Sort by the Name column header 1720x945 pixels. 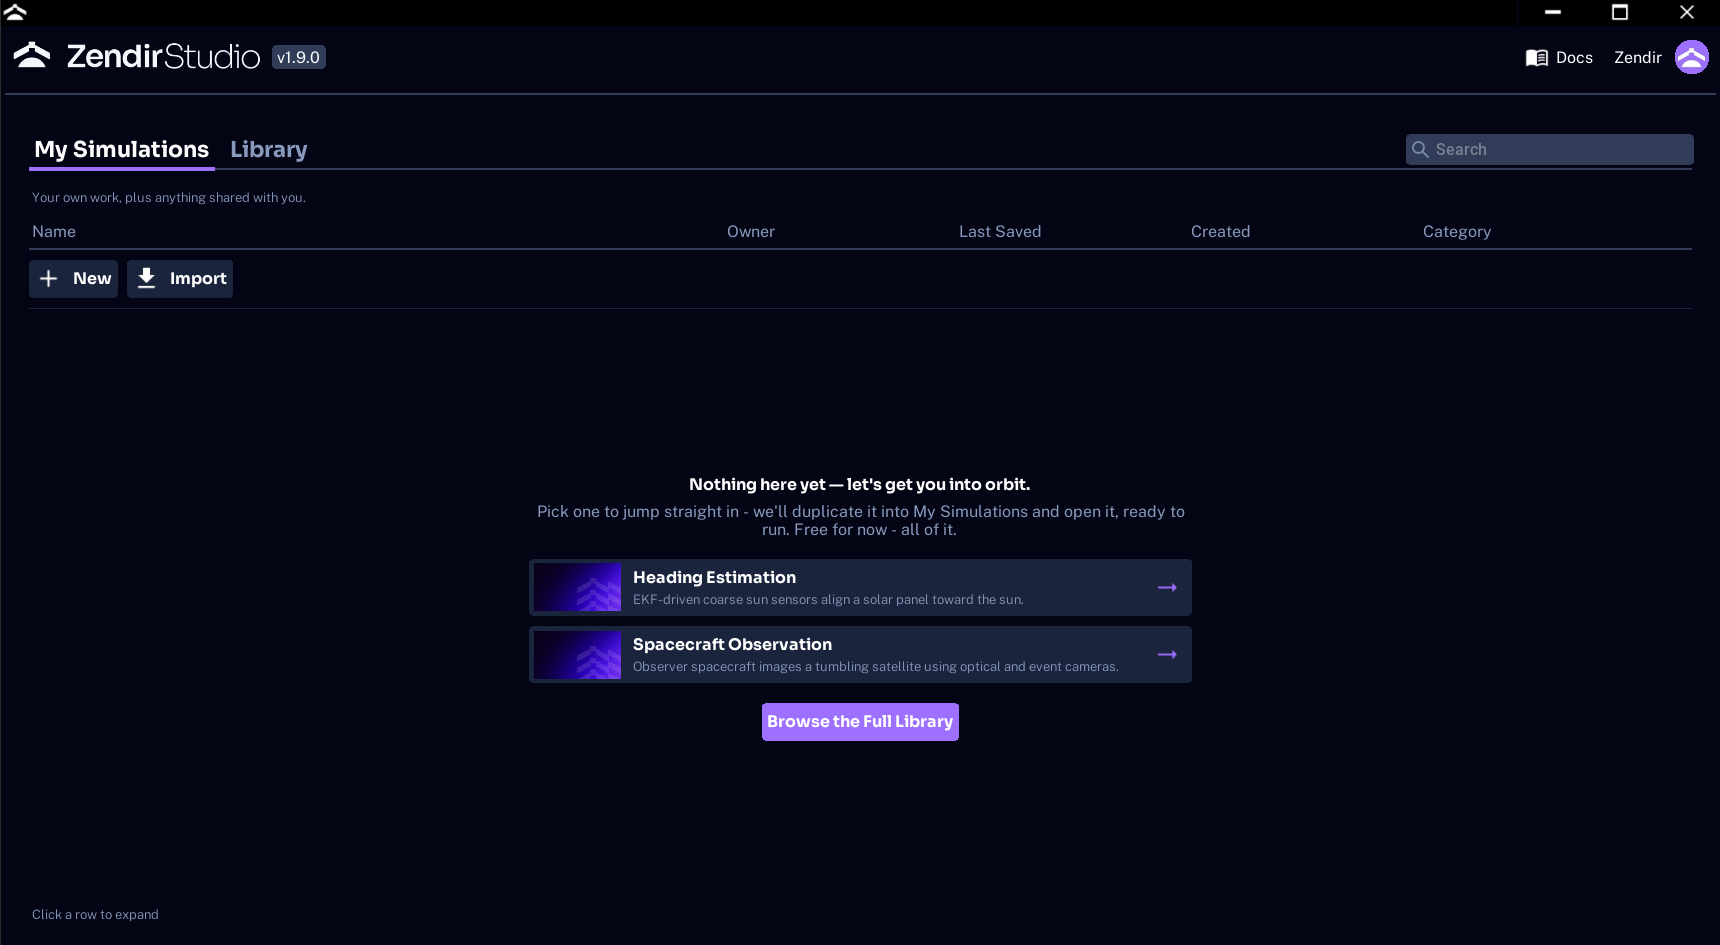[54, 232]
